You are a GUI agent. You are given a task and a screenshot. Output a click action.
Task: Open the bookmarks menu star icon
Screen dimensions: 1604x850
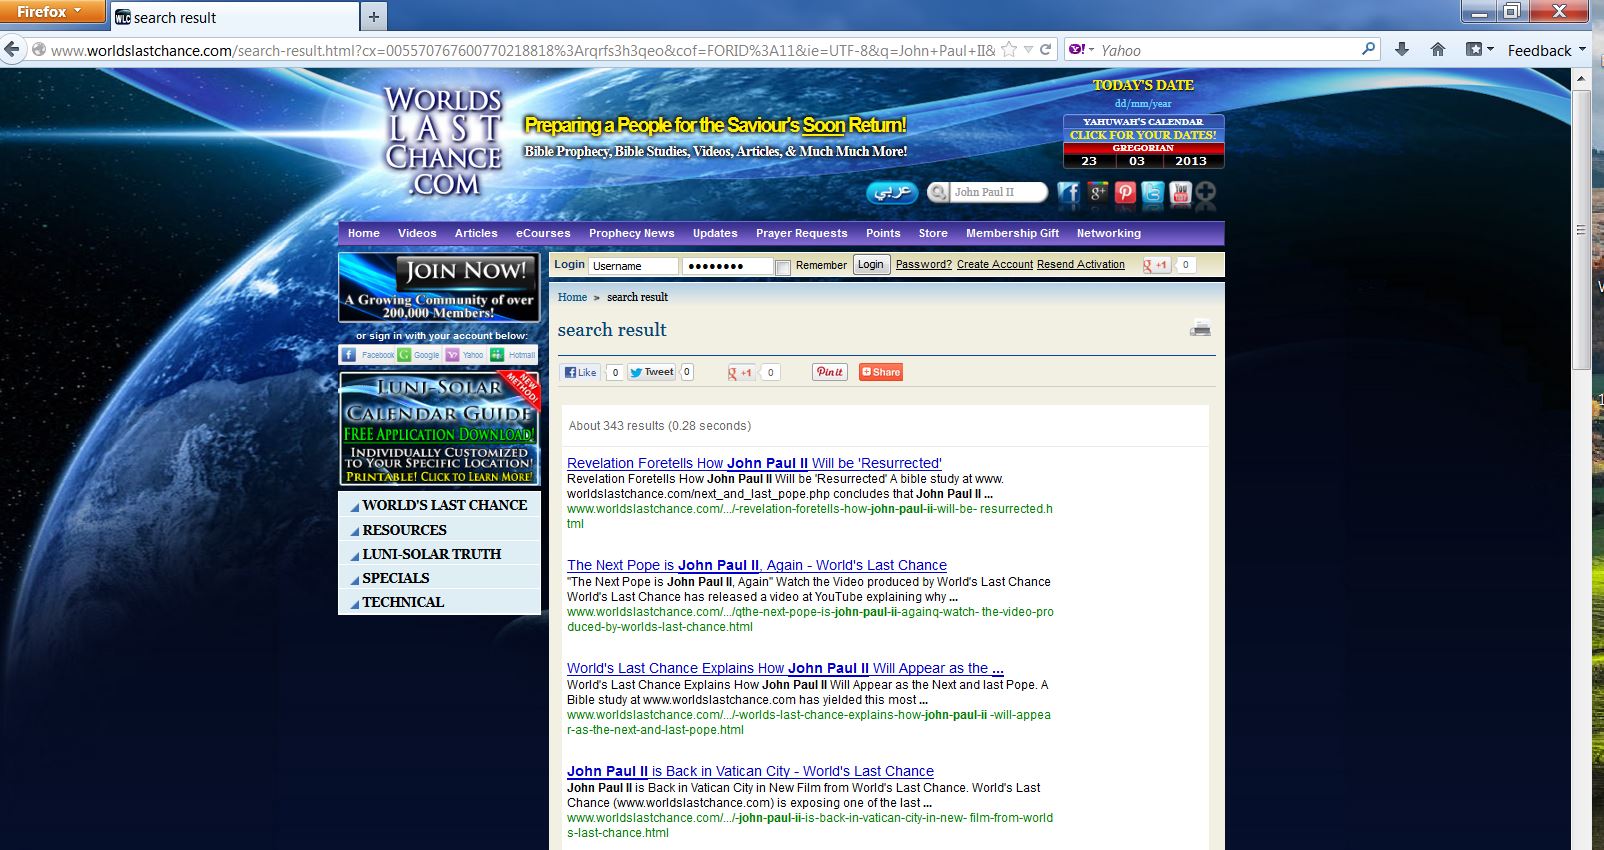[1474, 49]
